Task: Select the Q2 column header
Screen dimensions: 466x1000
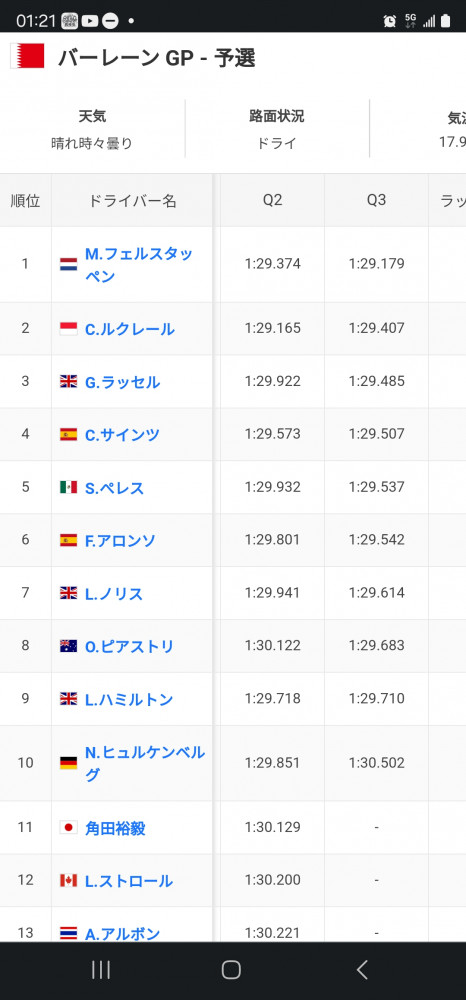Action: click(x=272, y=200)
